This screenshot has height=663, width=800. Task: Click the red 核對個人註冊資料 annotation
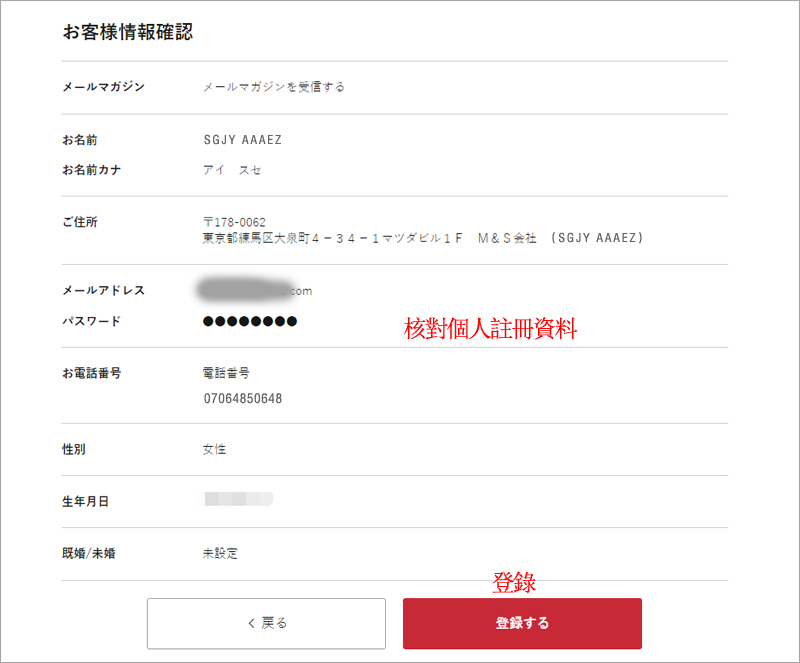490,328
